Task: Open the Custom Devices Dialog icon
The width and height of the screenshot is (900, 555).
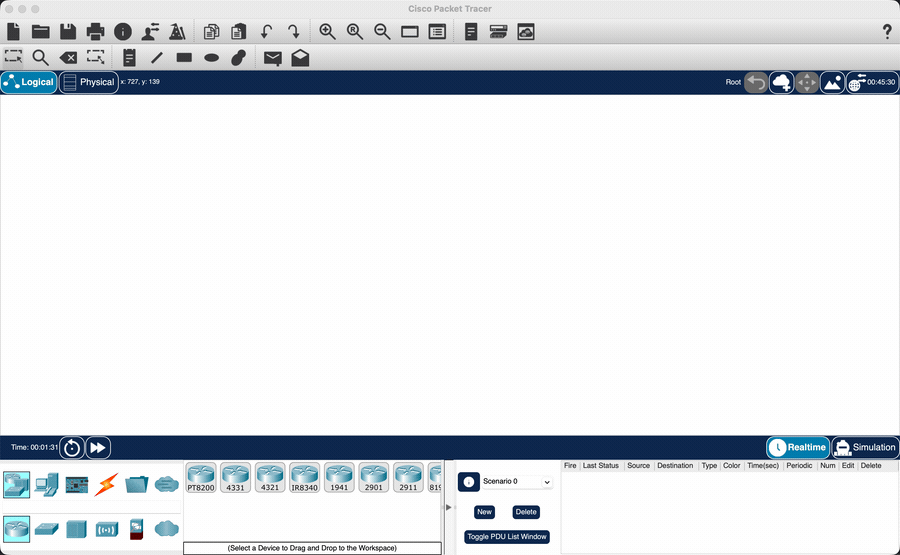Action: tap(498, 32)
